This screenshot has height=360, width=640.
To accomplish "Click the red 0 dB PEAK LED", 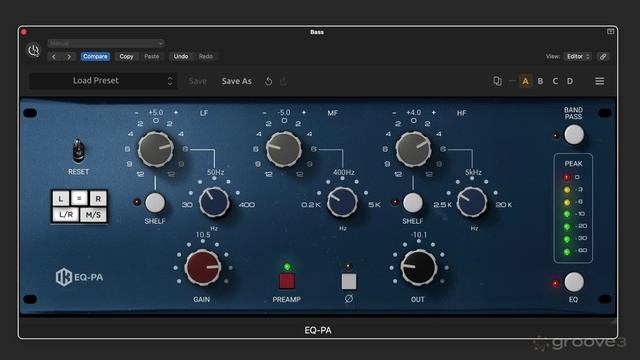I will click(567, 177).
